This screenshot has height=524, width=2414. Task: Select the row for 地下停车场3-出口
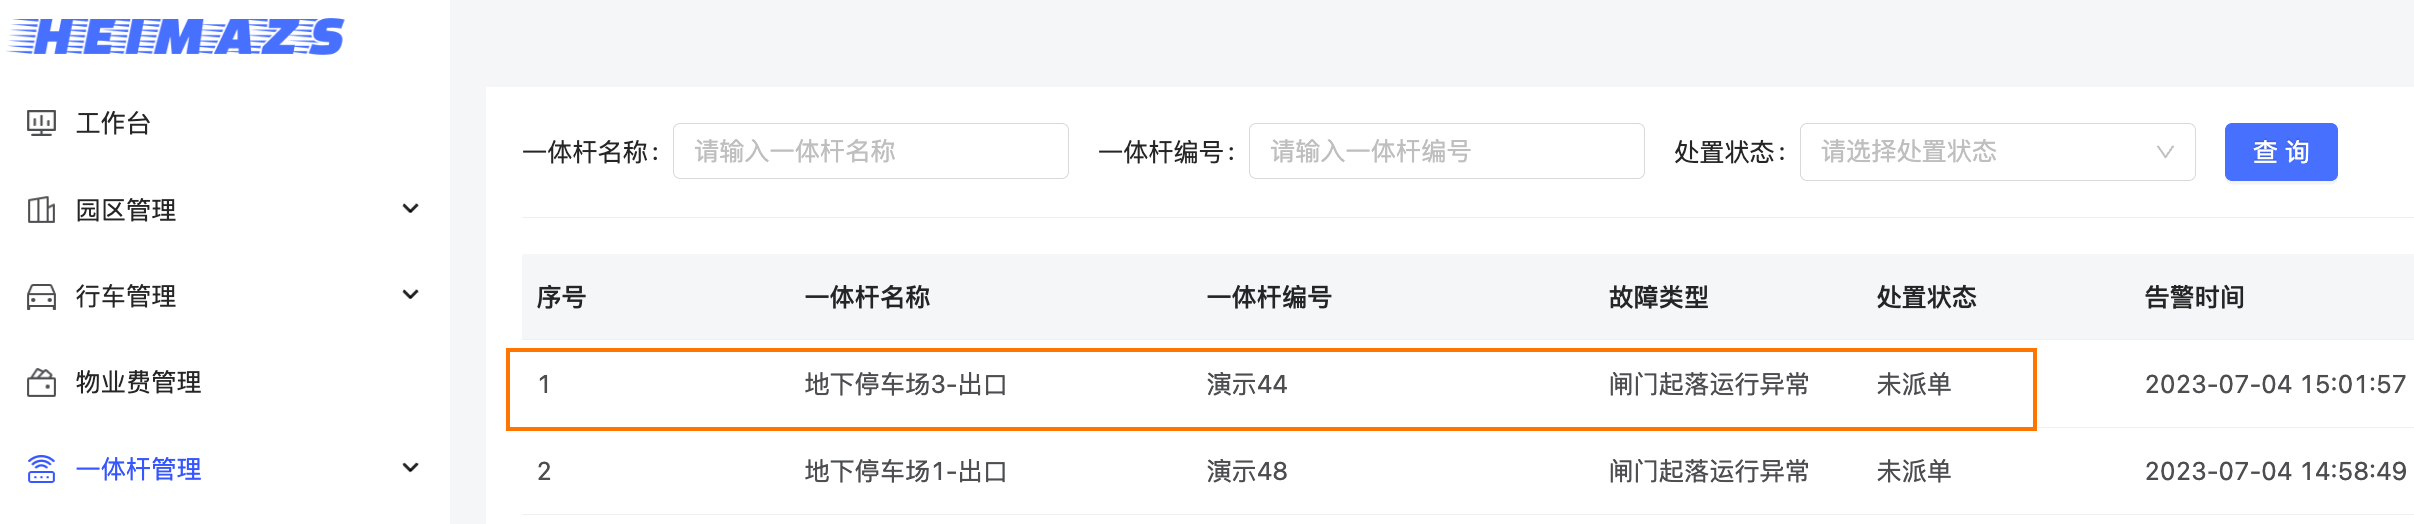(x=1467, y=385)
